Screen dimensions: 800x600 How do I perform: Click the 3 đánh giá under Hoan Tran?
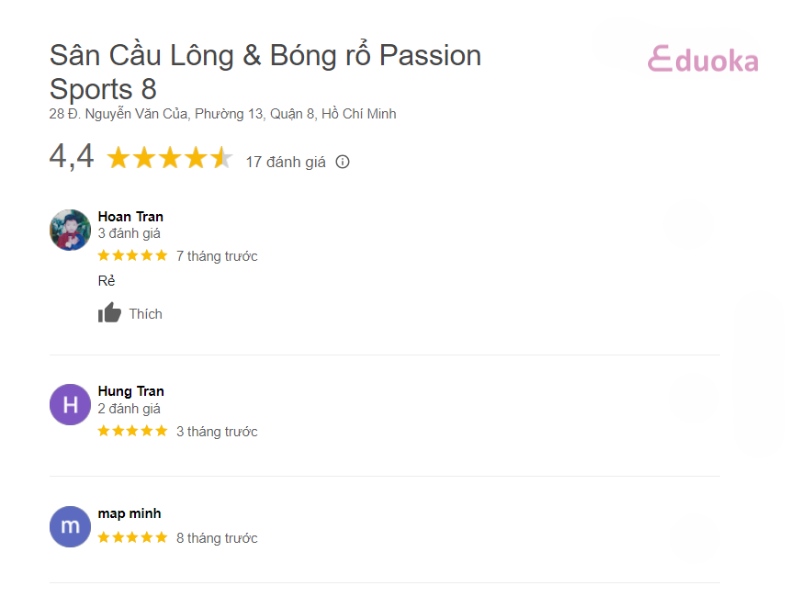pyautogui.click(x=129, y=233)
